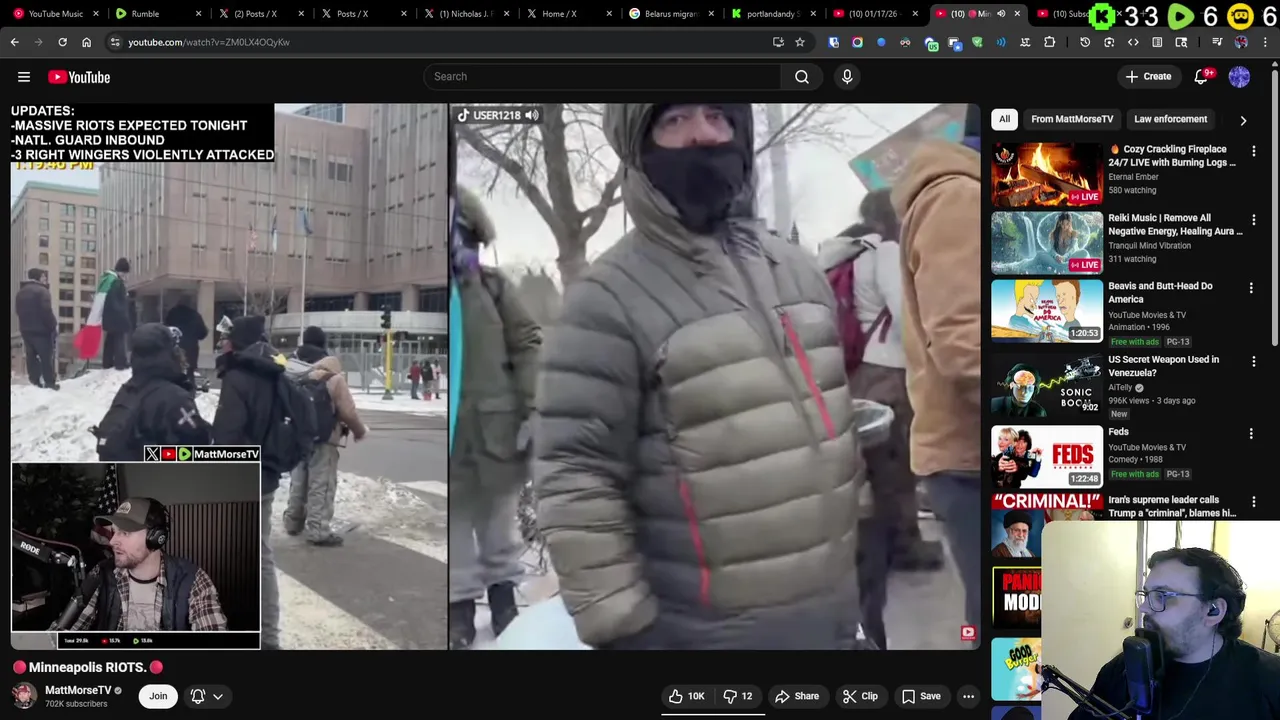Open Reiki Music live video thumbnail
The image size is (1280, 720).
[1047, 243]
